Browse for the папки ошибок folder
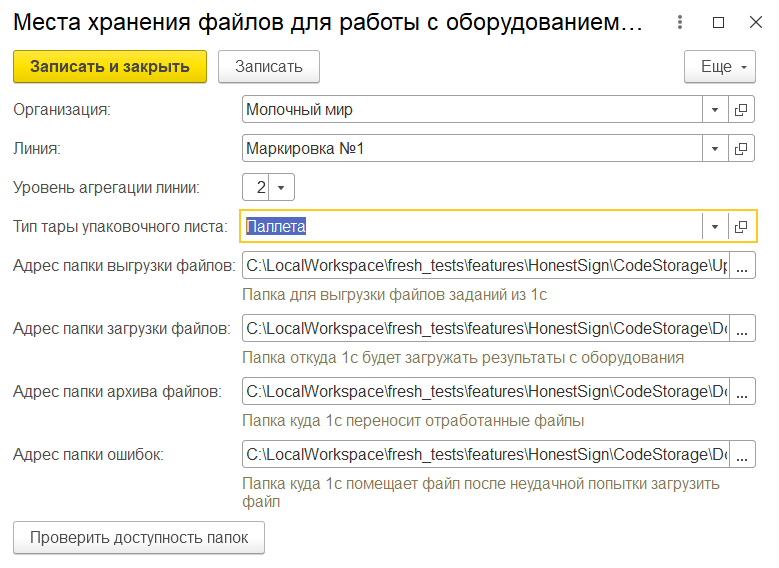This screenshot has height=568, width=779. [742, 454]
